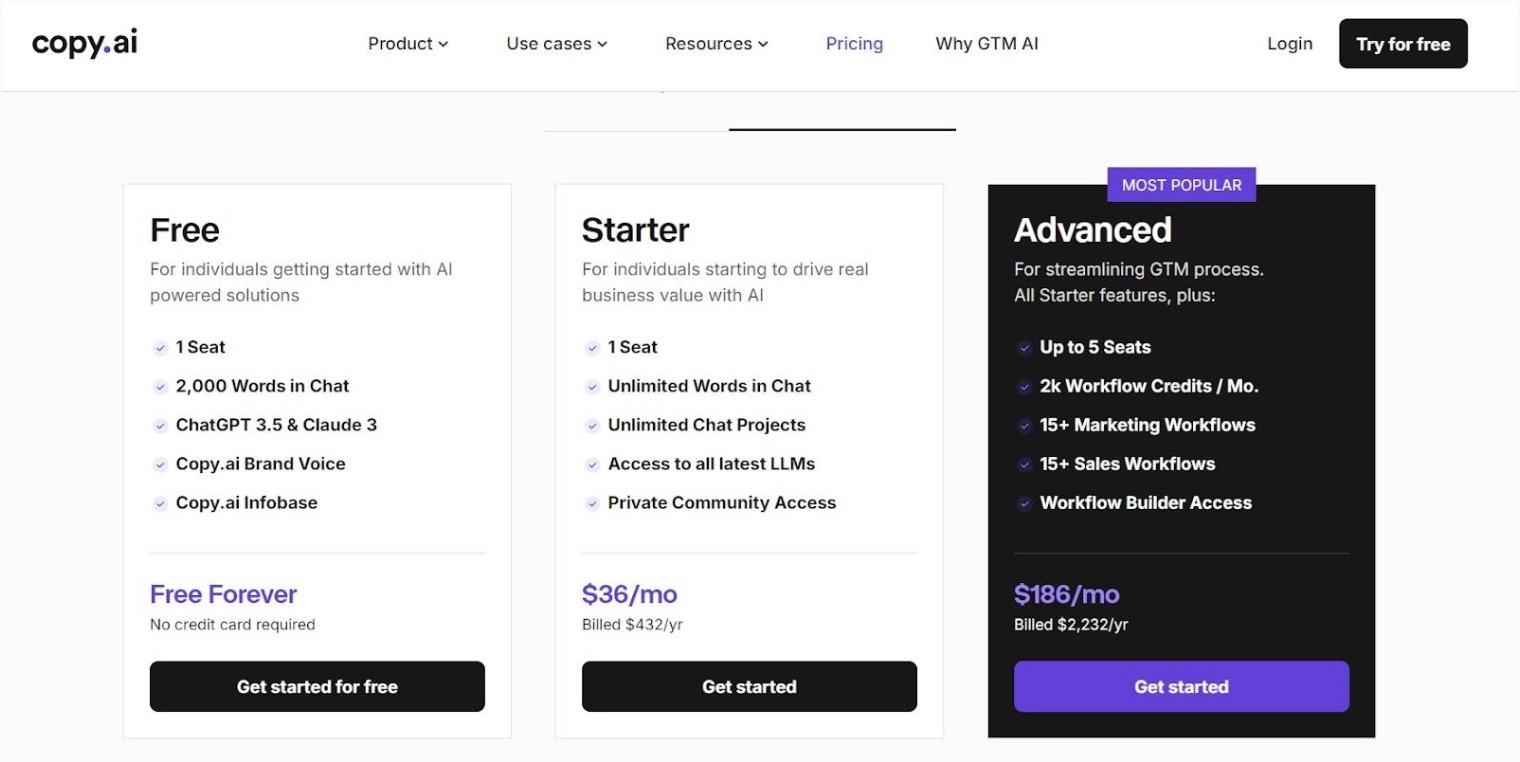Click check icon beside Workflow Builder Access
The width and height of the screenshot is (1520, 762).
(1024, 504)
